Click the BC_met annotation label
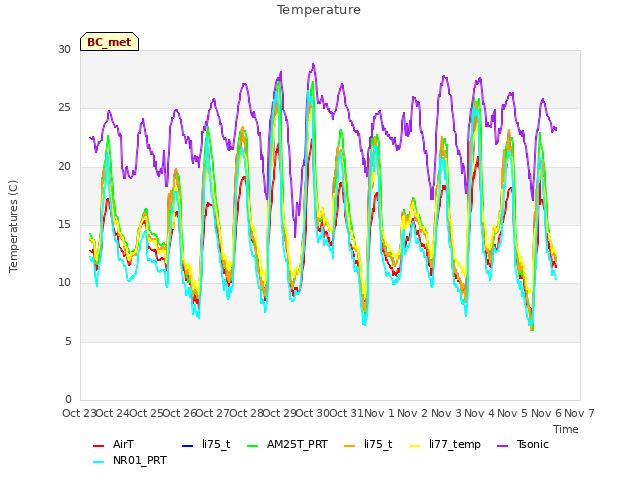 tap(109, 42)
